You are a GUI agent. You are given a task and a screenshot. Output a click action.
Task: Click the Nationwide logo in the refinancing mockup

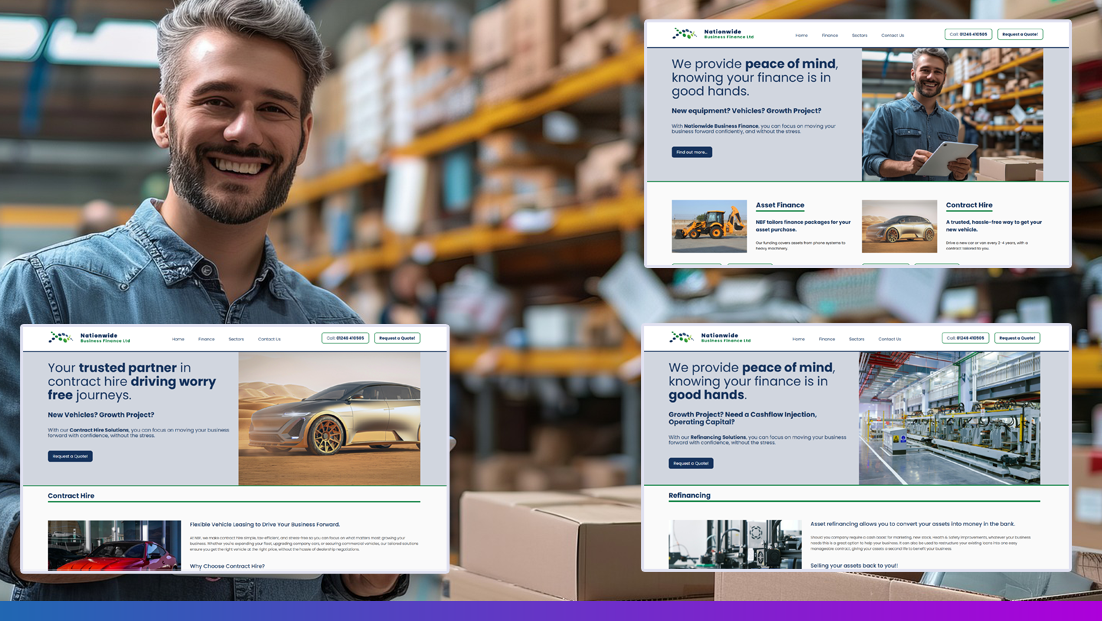click(711, 338)
